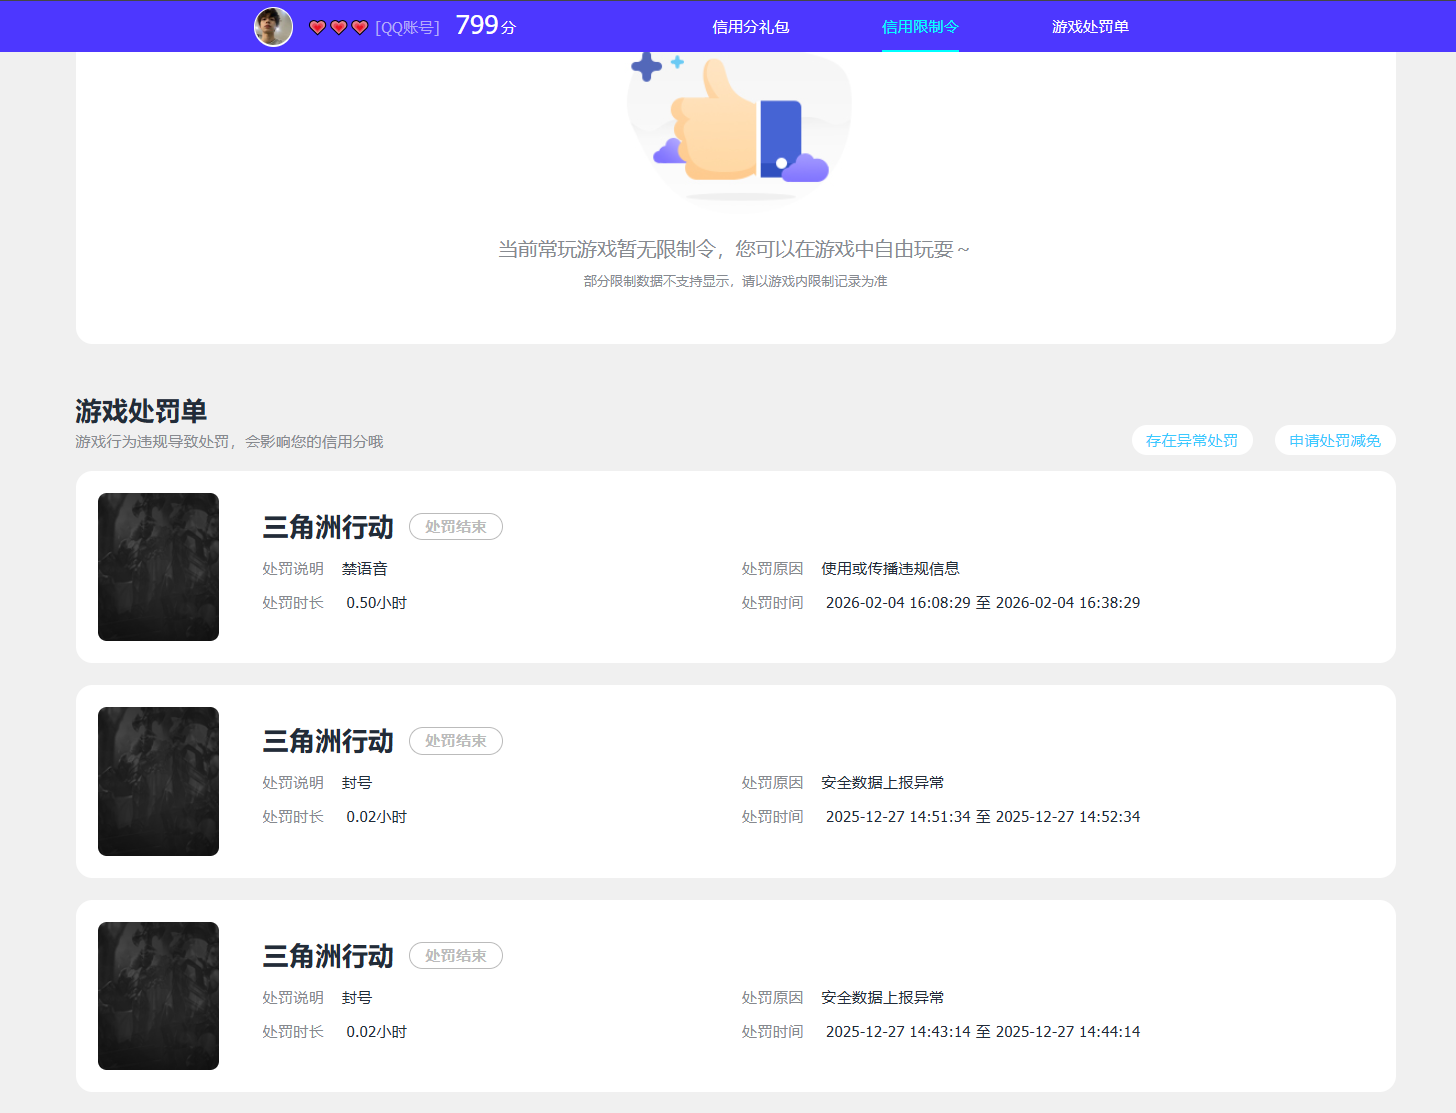Click the second 三角洲行动 game cover thumbnail

tap(158, 781)
